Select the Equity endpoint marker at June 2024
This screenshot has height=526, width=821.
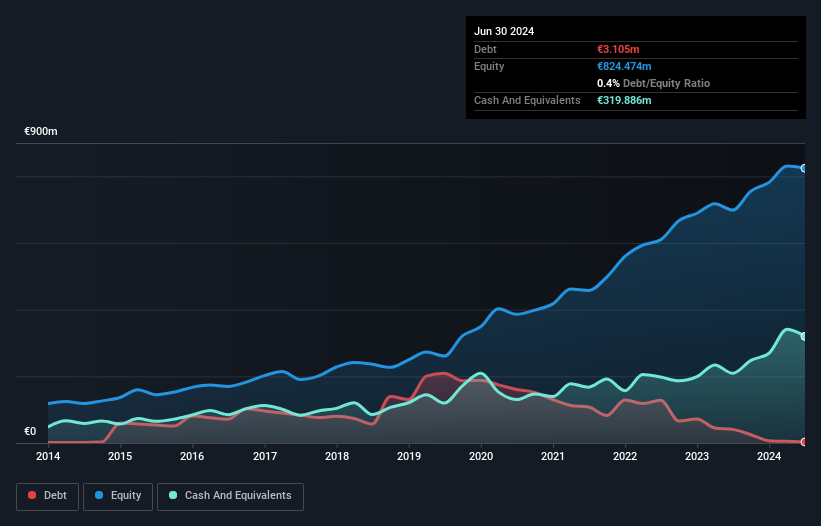point(804,168)
